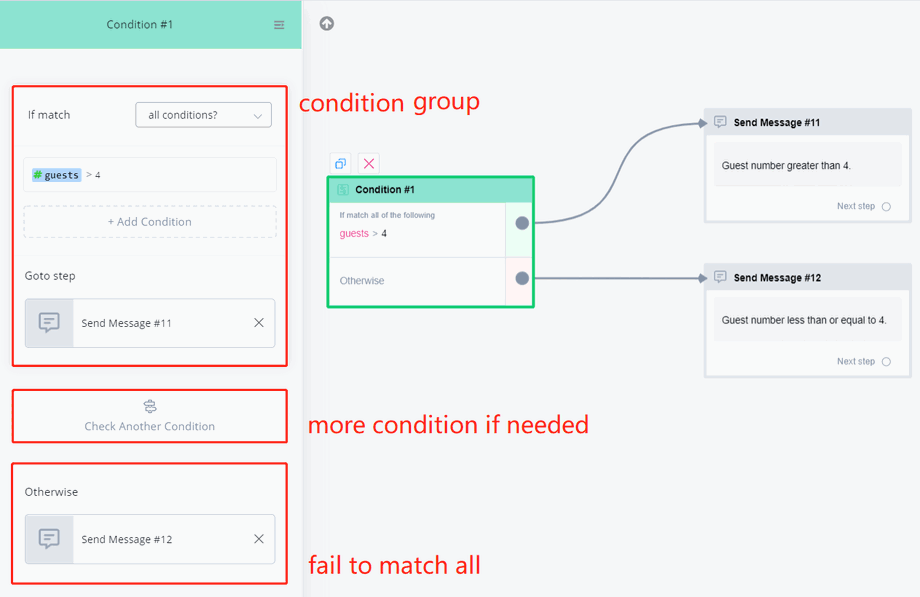Click the match-all output connector dot

[x=522, y=223]
